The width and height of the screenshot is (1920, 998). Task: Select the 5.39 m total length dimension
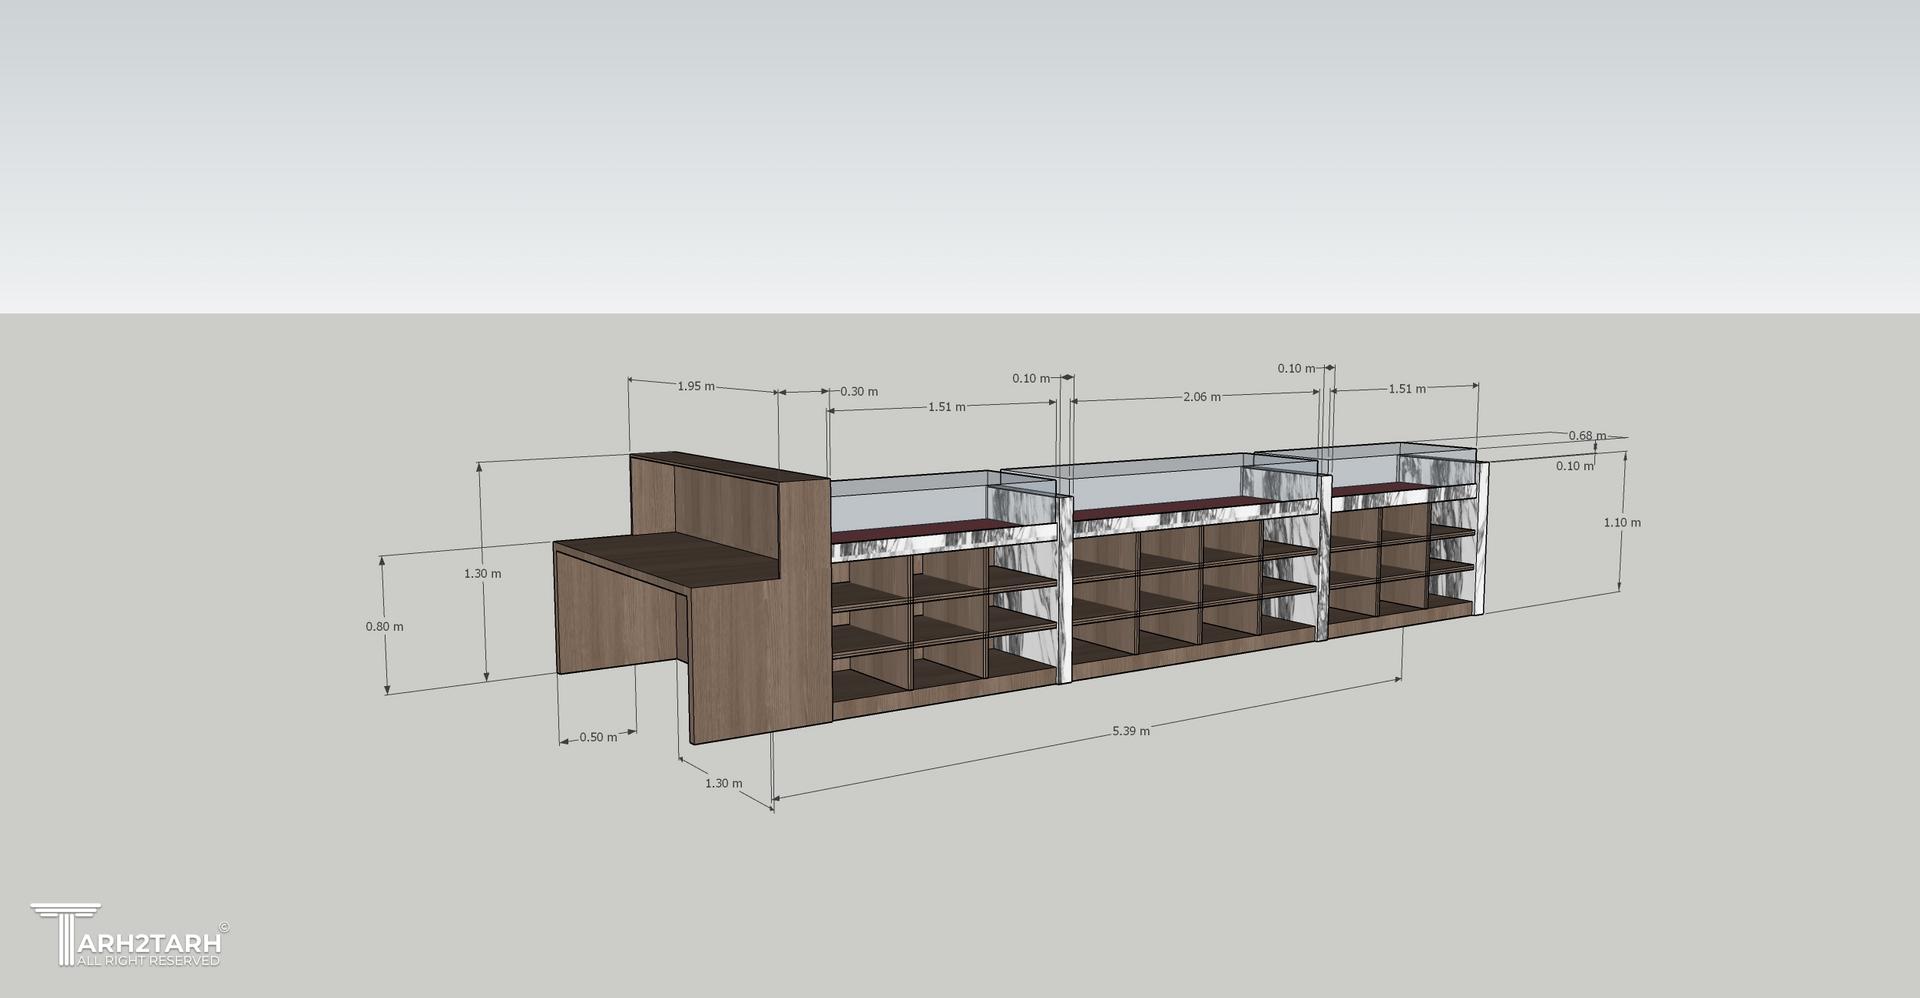click(x=1130, y=731)
